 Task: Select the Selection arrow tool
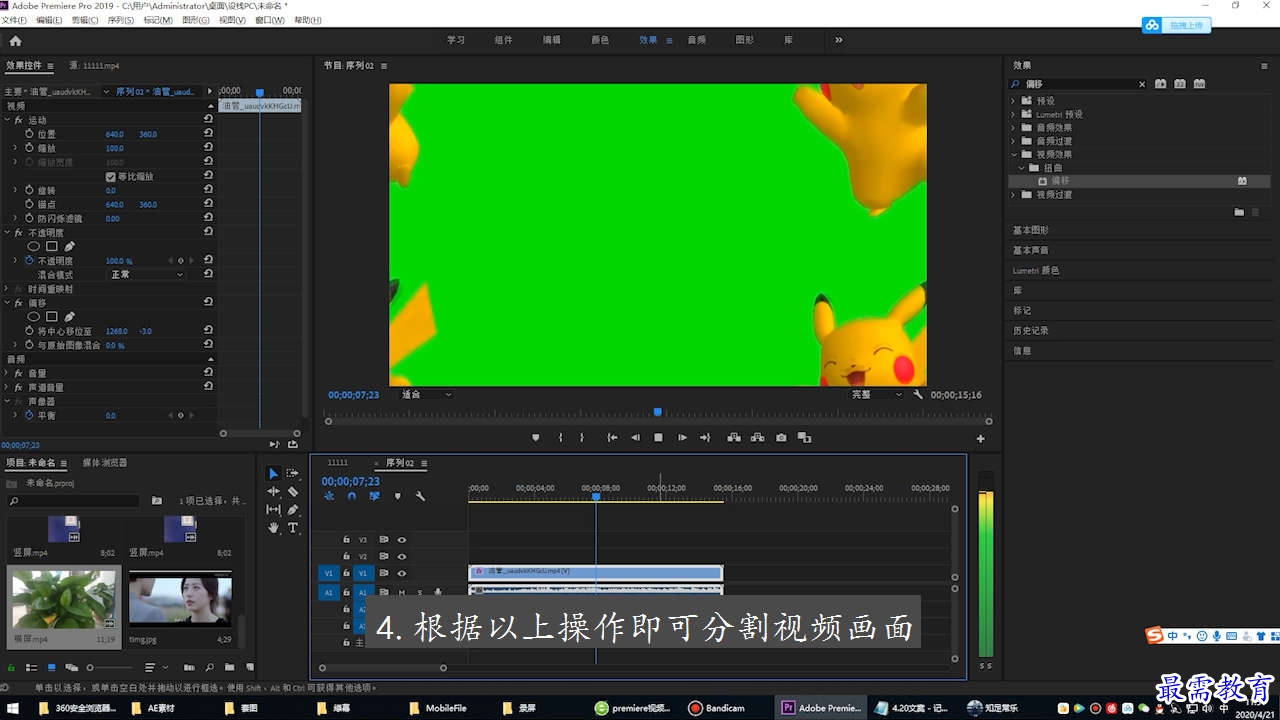(273, 473)
